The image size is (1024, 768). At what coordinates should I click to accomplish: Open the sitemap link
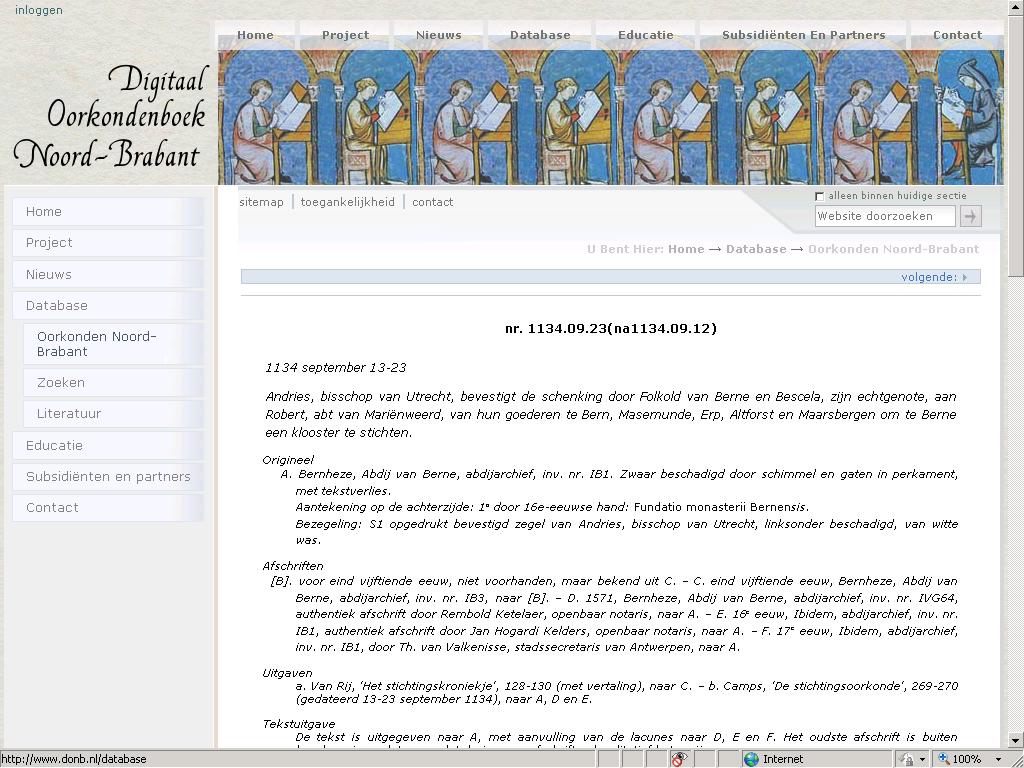261,202
